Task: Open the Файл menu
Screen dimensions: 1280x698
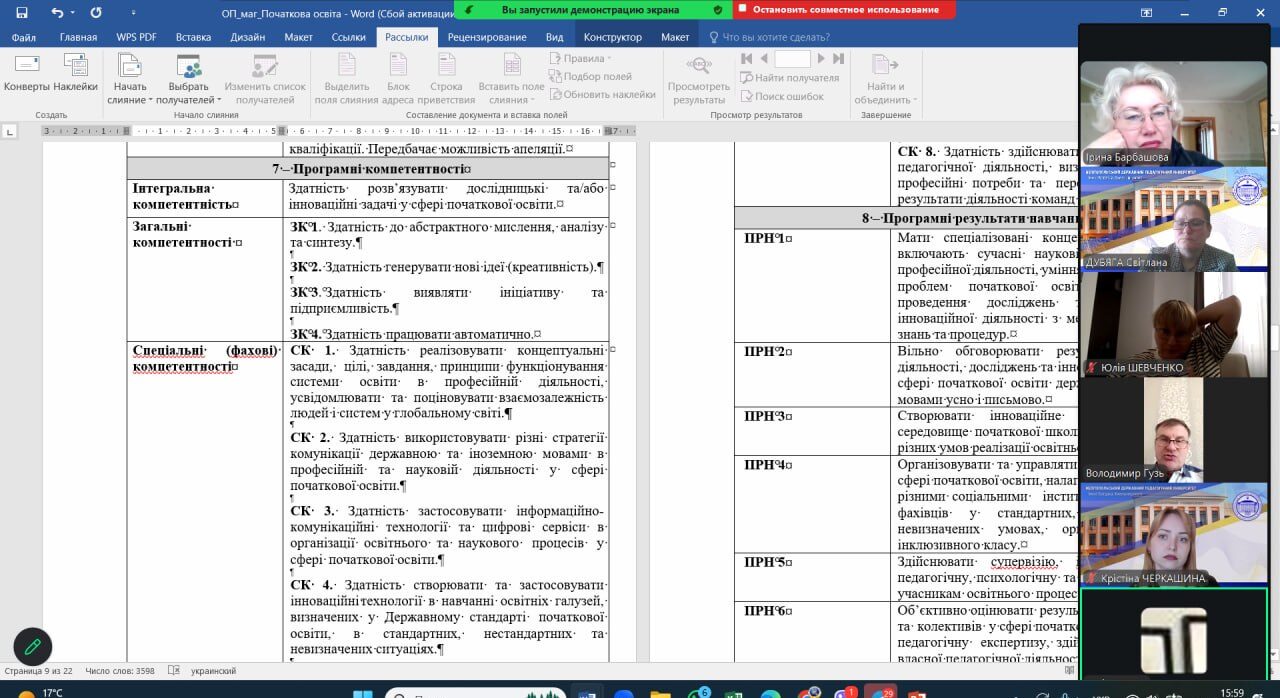Action: click(24, 37)
